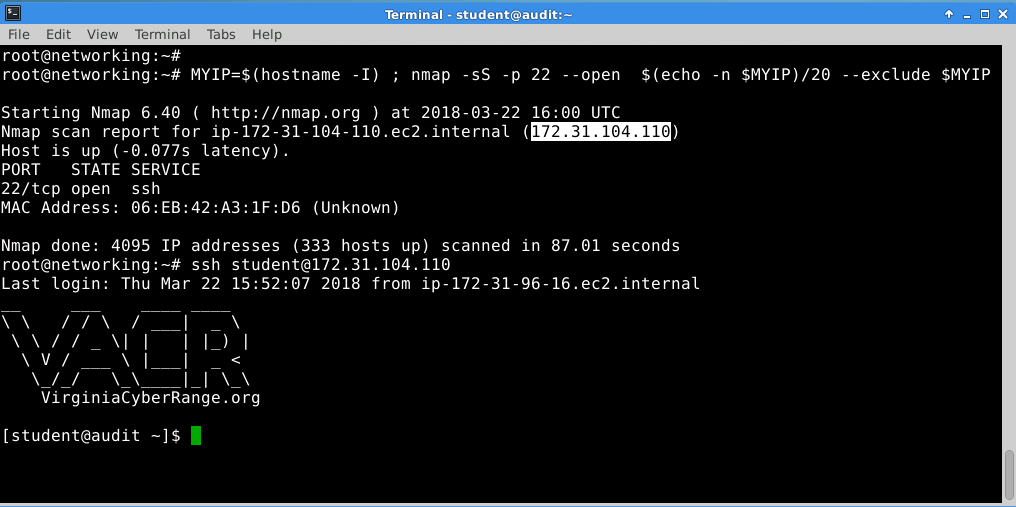Click the highlighted IP 172.31.104.110
This screenshot has width=1016, height=507.
tap(601, 132)
